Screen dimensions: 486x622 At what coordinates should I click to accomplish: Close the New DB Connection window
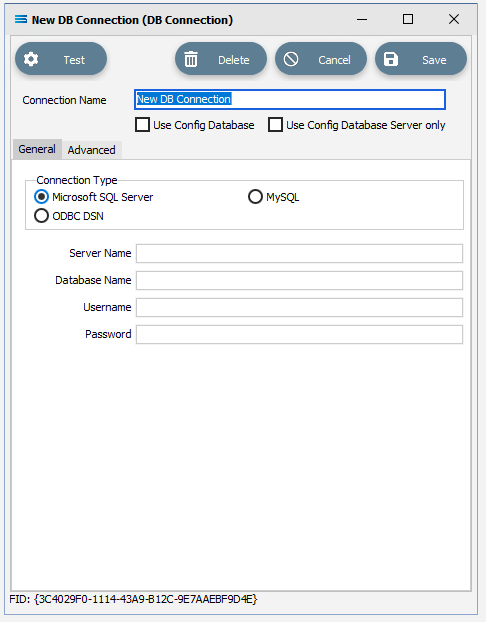454,19
